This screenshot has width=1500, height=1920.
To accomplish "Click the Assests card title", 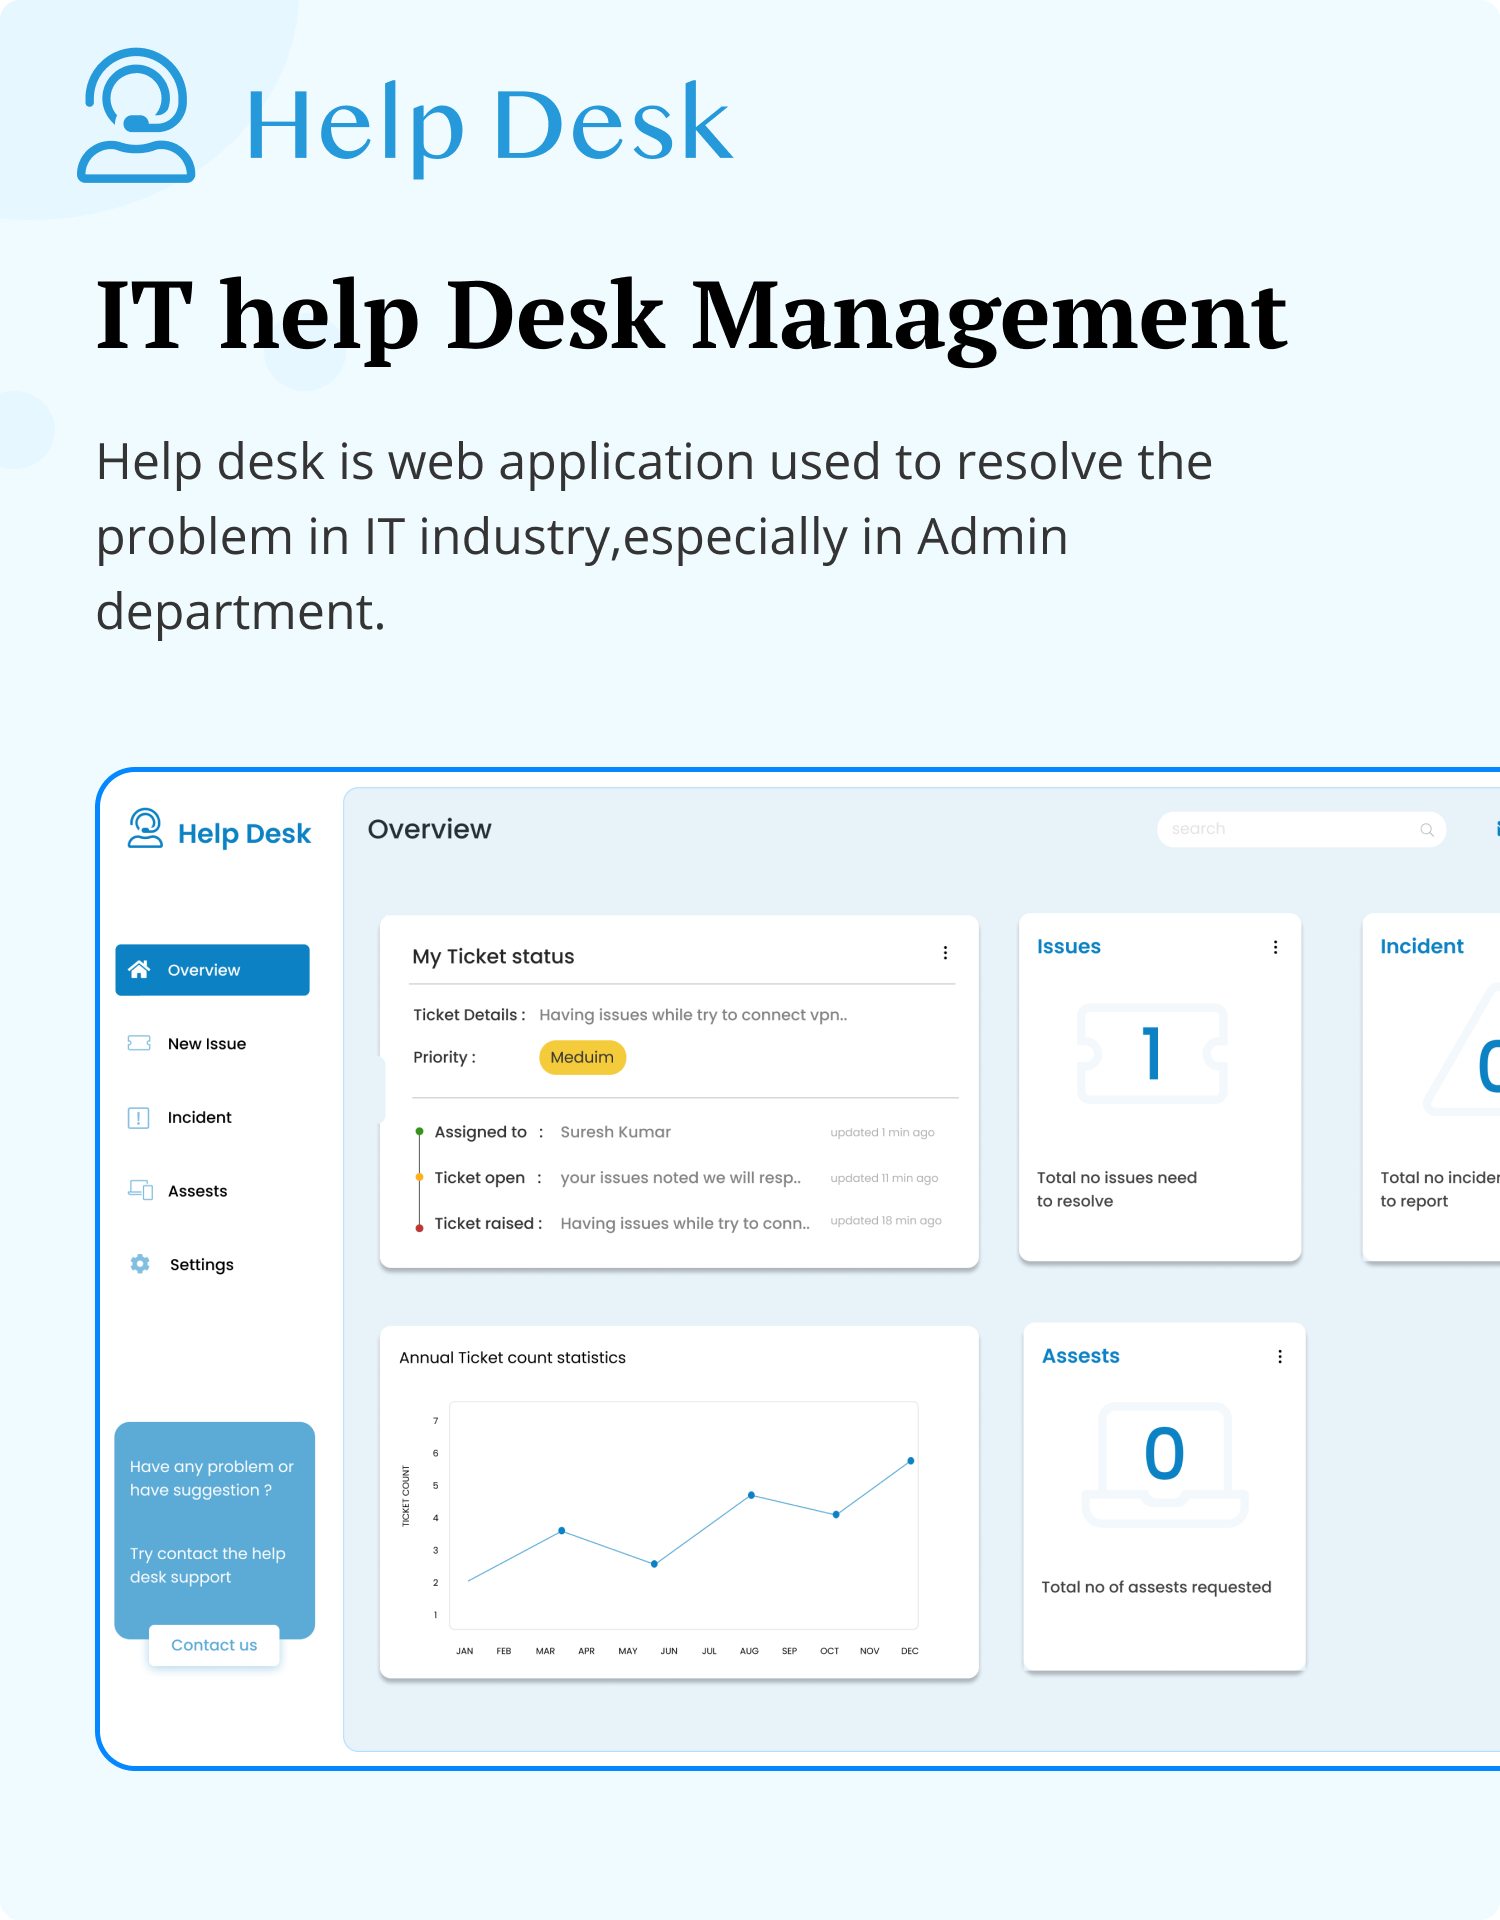I will (1080, 1356).
